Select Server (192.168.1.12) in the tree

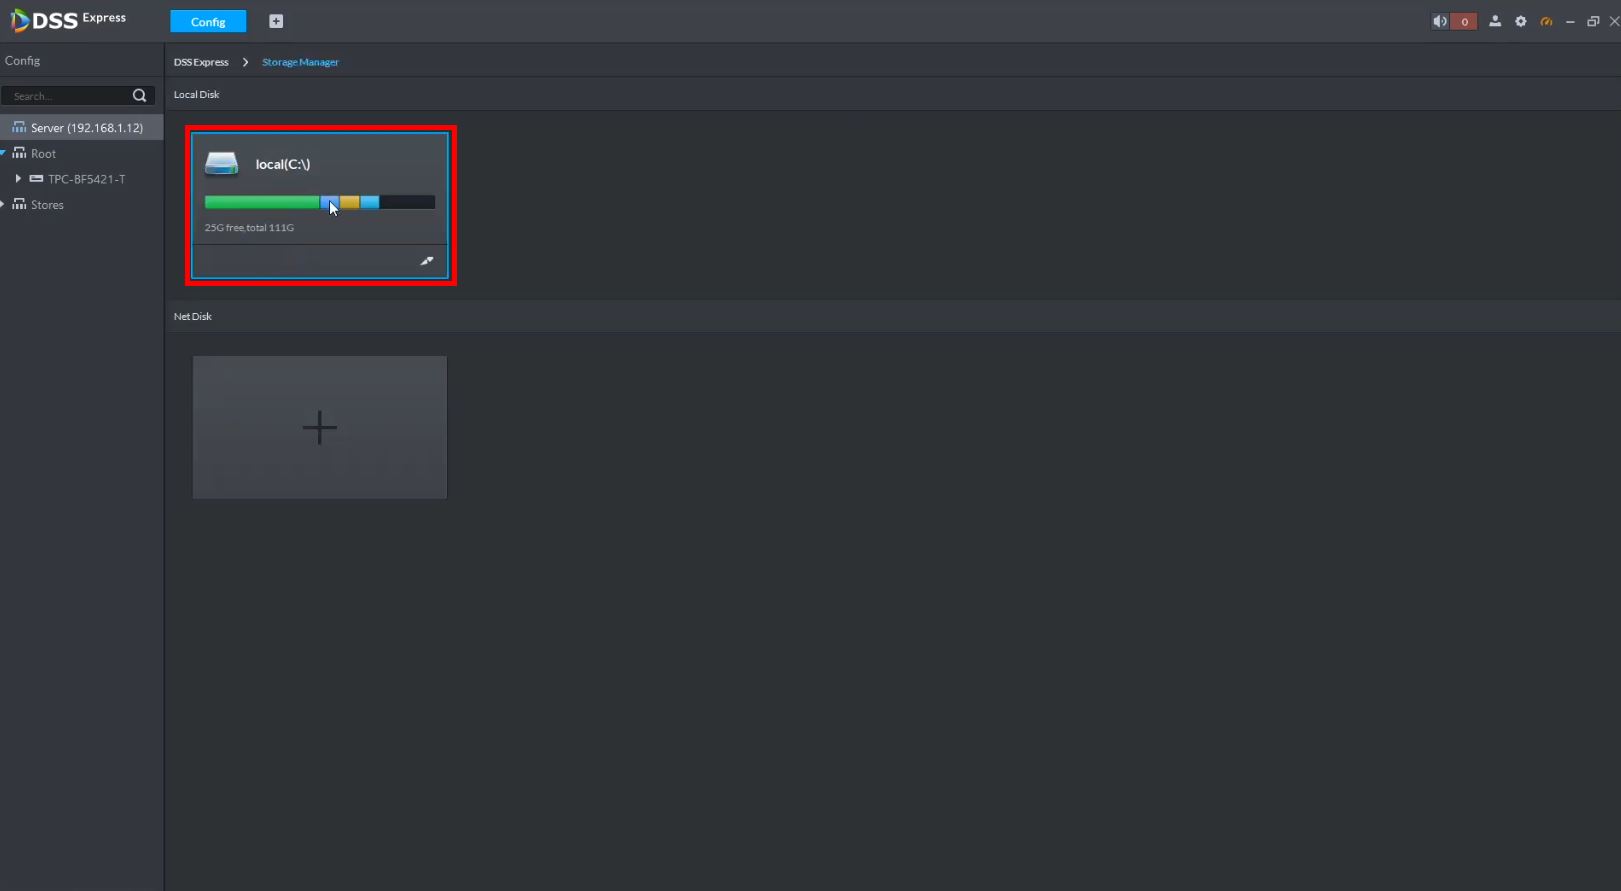click(81, 128)
